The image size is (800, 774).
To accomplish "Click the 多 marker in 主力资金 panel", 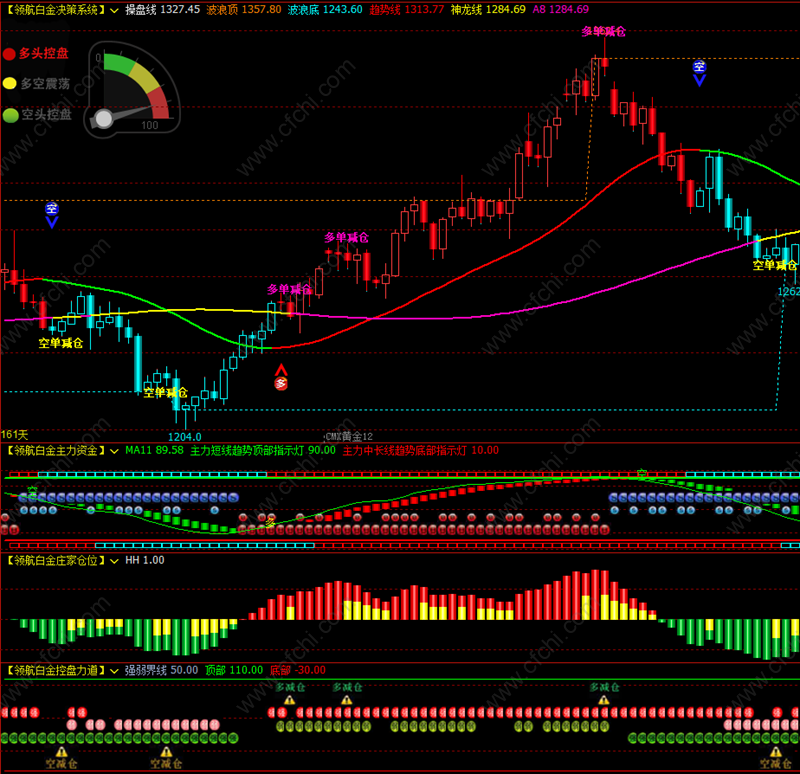I will click(x=270, y=522).
